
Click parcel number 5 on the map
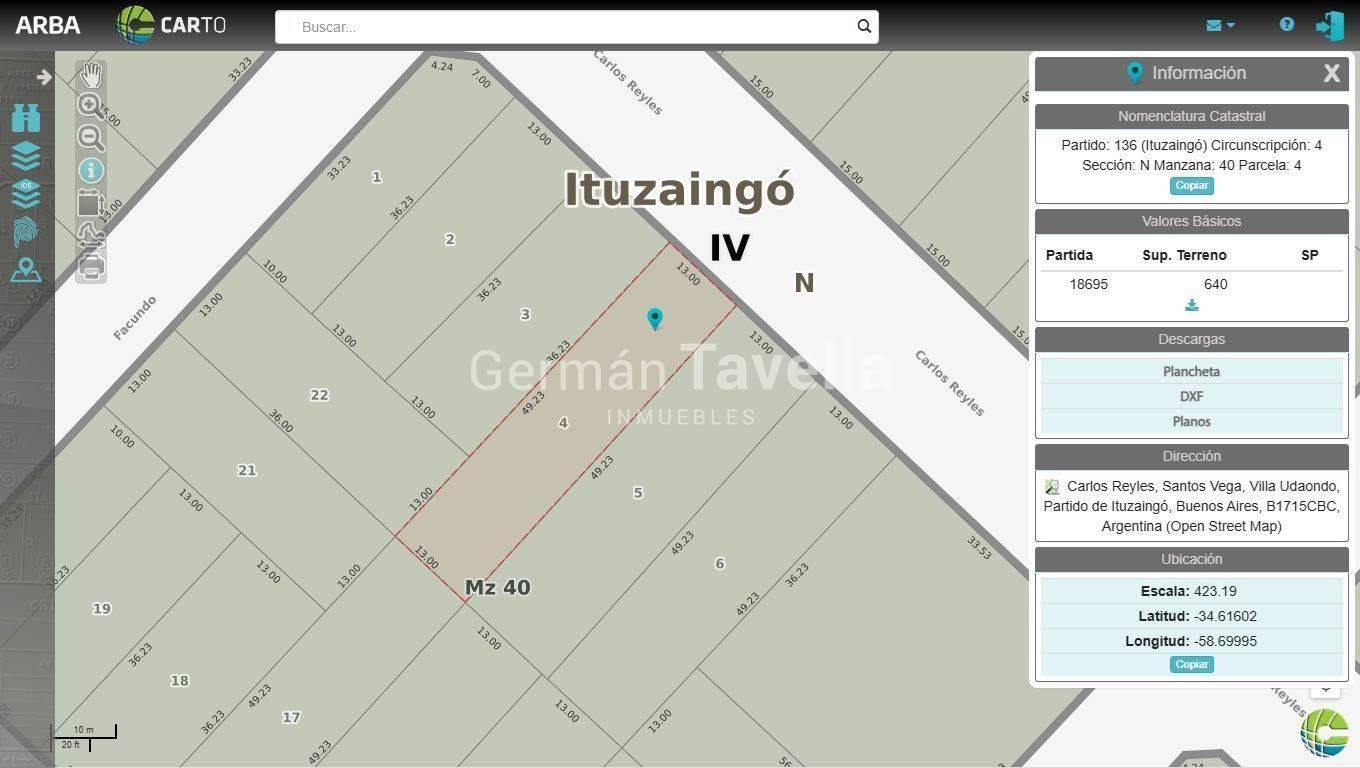coord(638,492)
